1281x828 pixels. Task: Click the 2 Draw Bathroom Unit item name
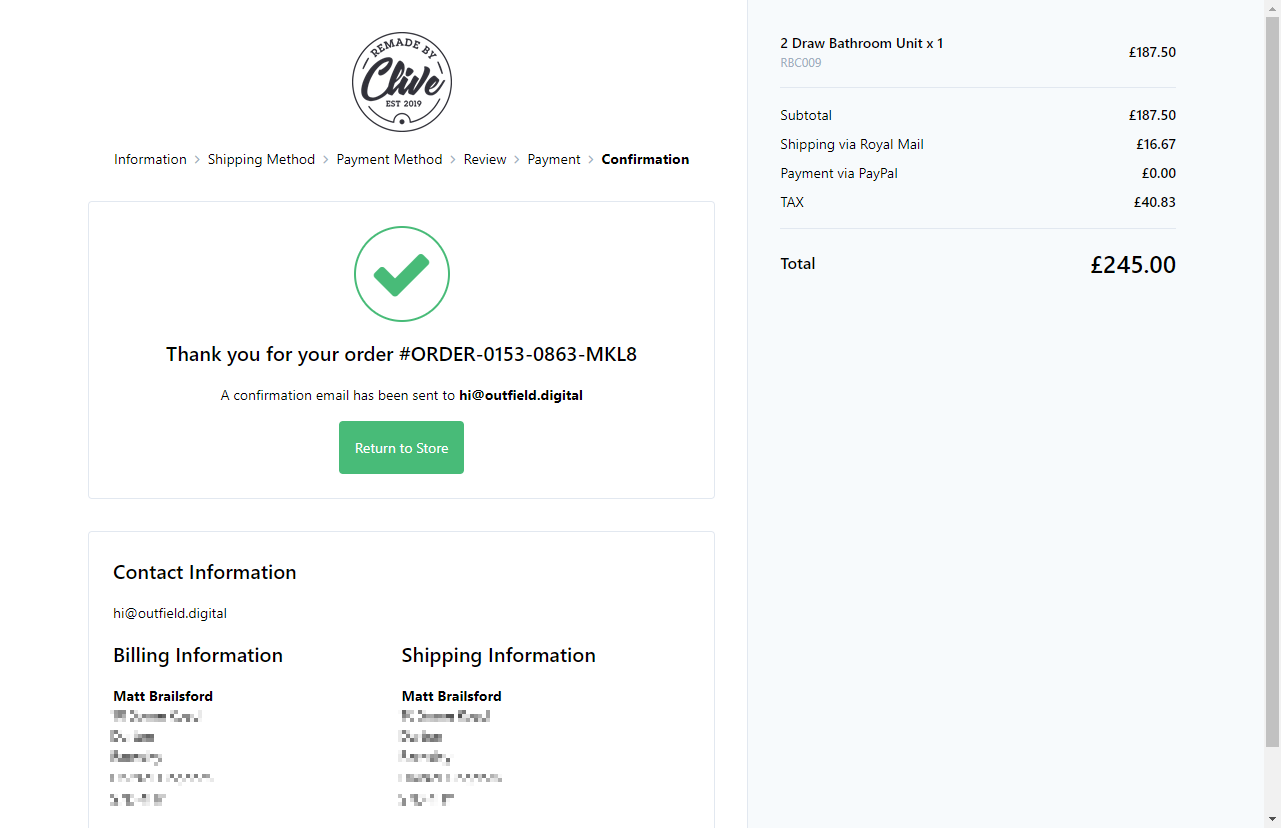click(861, 44)
